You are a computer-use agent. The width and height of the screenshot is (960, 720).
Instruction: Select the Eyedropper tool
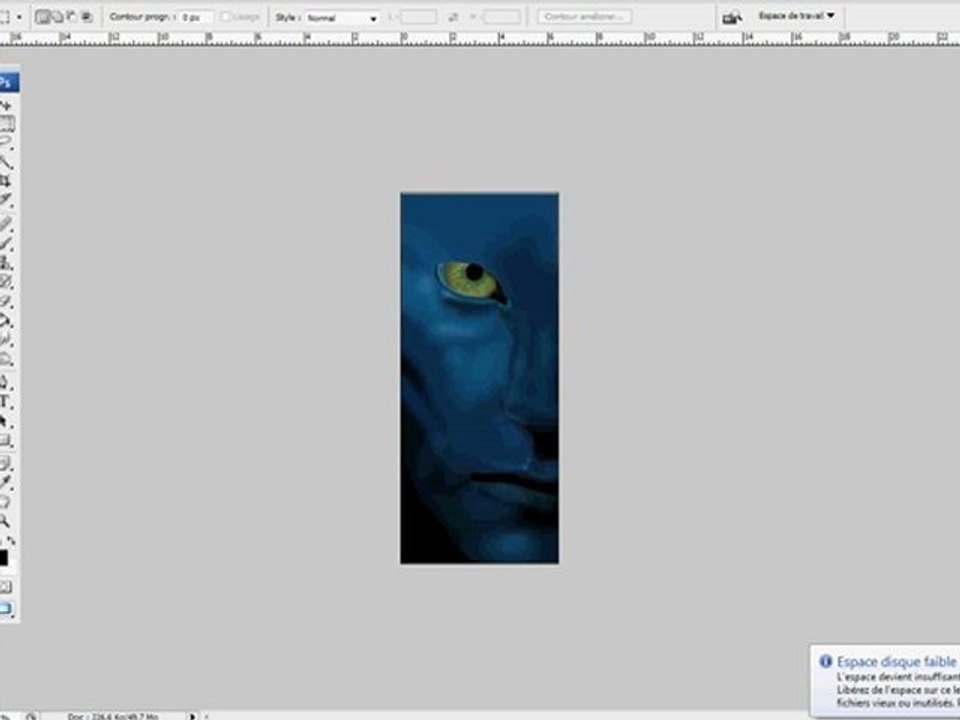tap(6, 482)
